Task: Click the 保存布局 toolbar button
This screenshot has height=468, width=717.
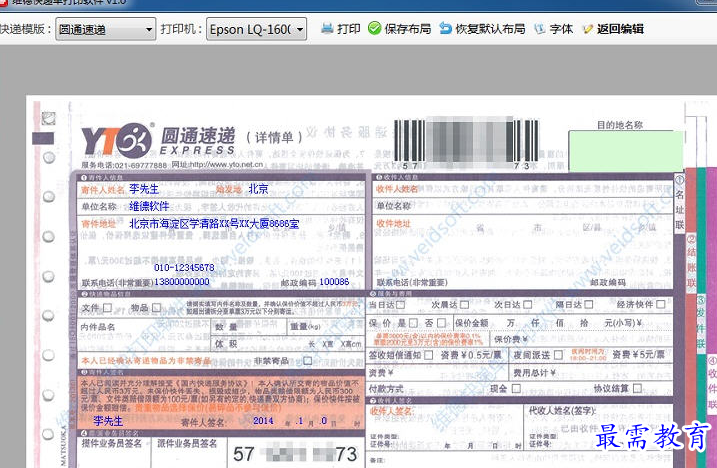Action: [x=399, y=29]
